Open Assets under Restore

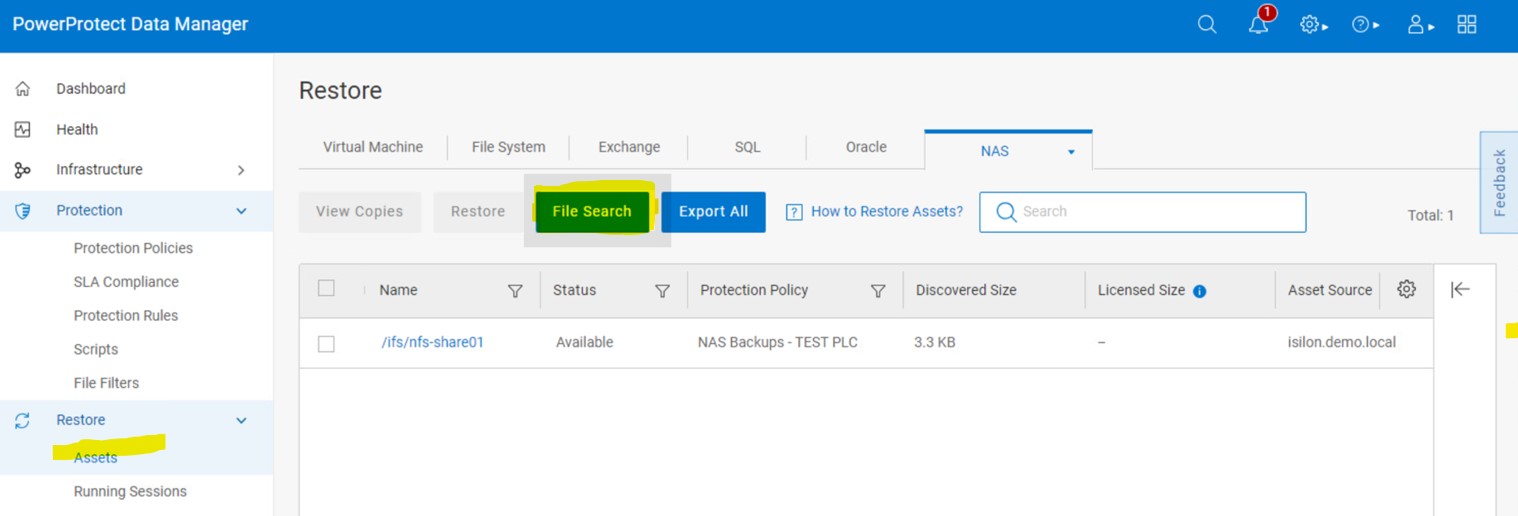(x=96, y=457)
